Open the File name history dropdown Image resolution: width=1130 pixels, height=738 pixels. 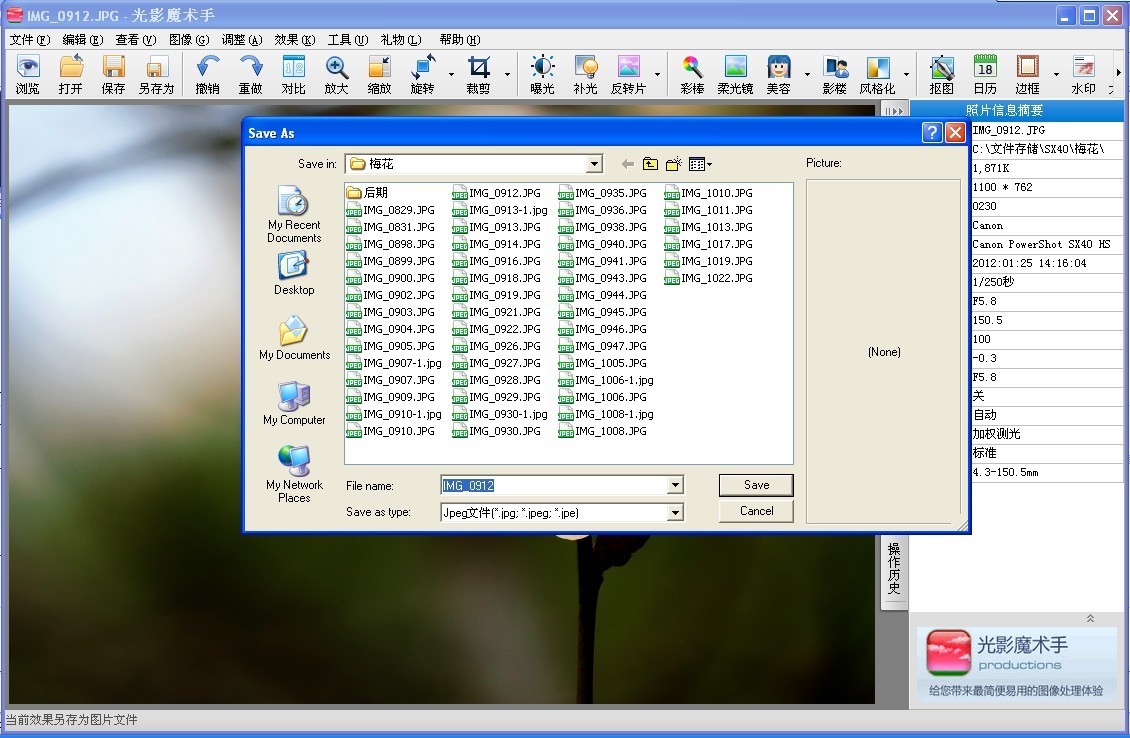(x=676, y=486)
